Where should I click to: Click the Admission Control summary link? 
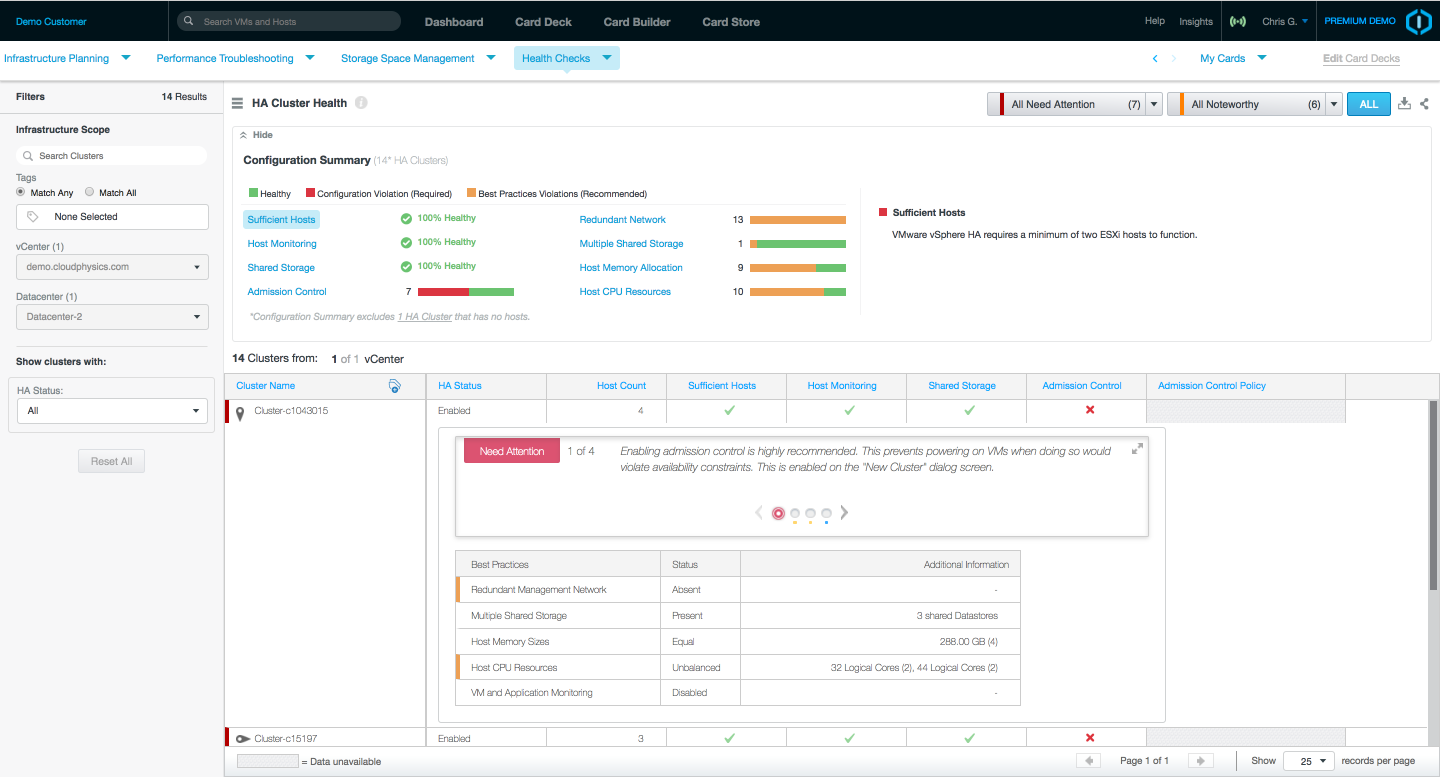click(287, 292)
